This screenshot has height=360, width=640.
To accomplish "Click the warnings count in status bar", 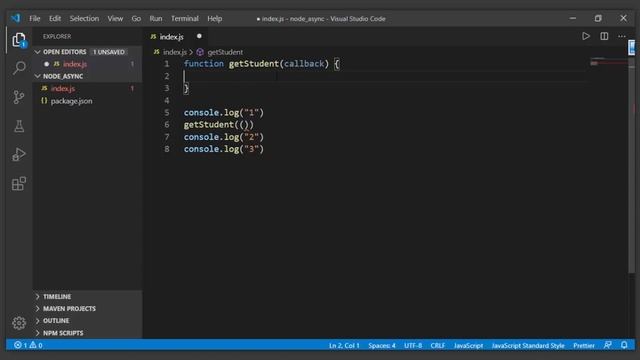I will tap(36, 345).
